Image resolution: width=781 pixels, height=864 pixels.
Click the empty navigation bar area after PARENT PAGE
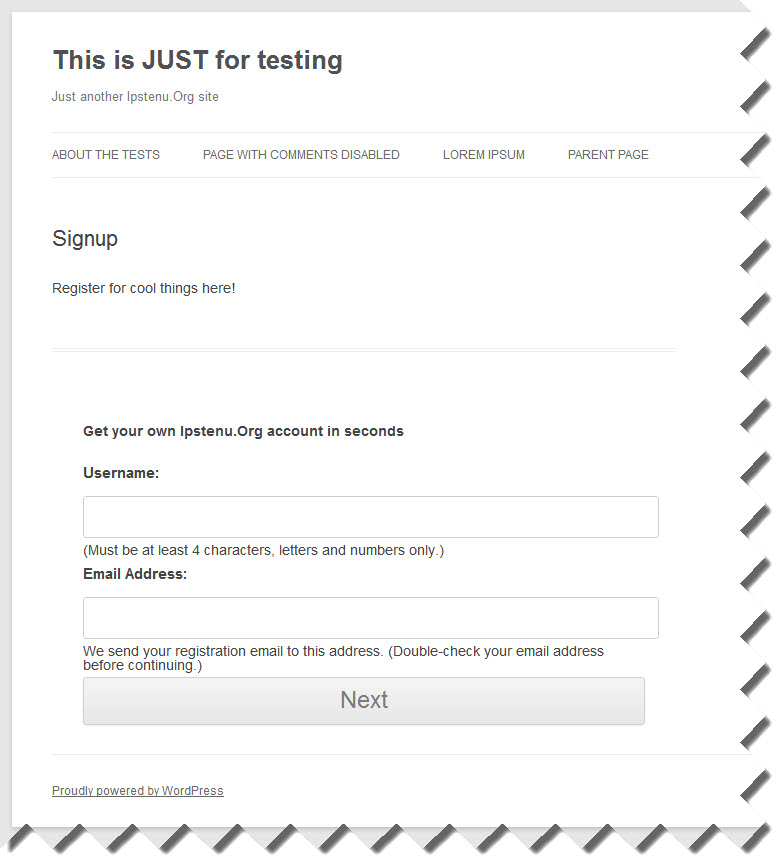point(700,155)
